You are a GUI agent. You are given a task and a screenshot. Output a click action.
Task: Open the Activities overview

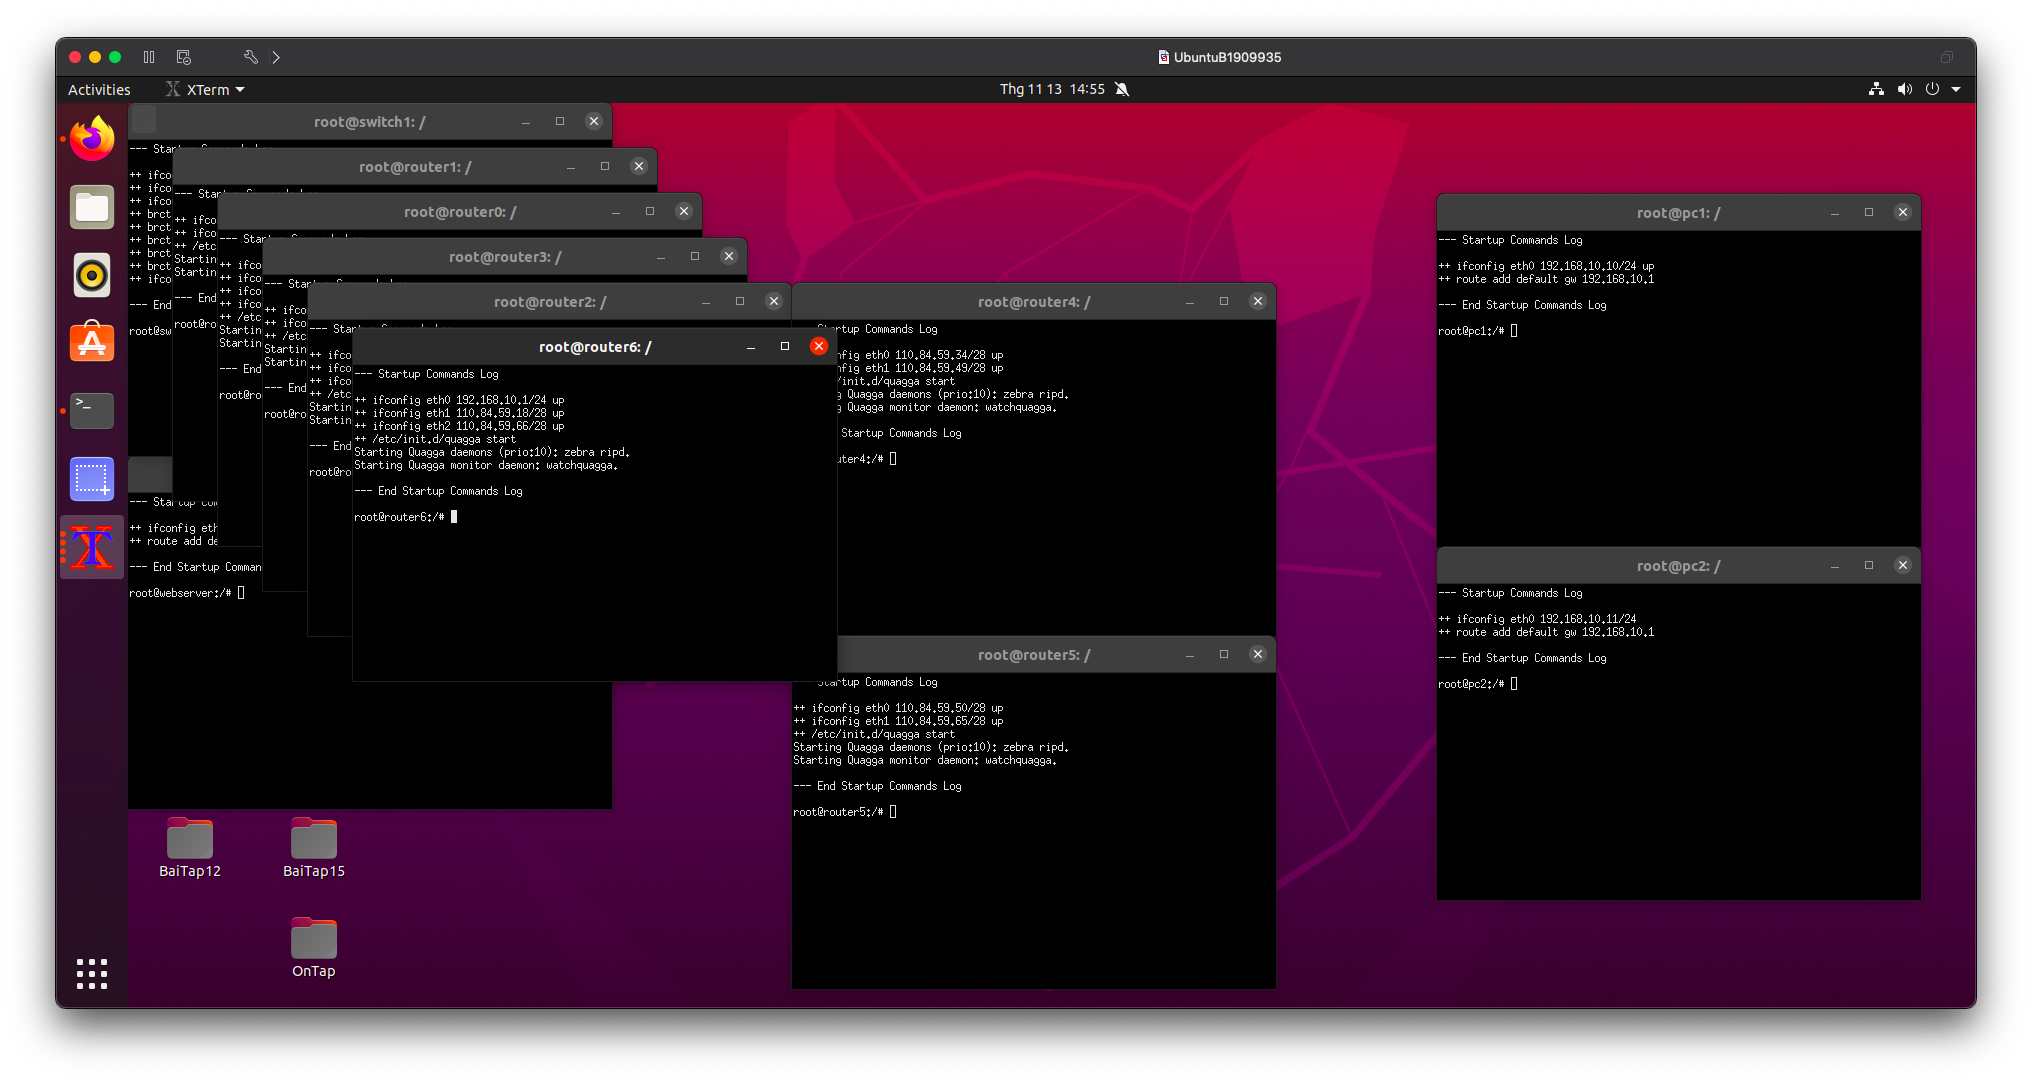click(x=99, y=90)
